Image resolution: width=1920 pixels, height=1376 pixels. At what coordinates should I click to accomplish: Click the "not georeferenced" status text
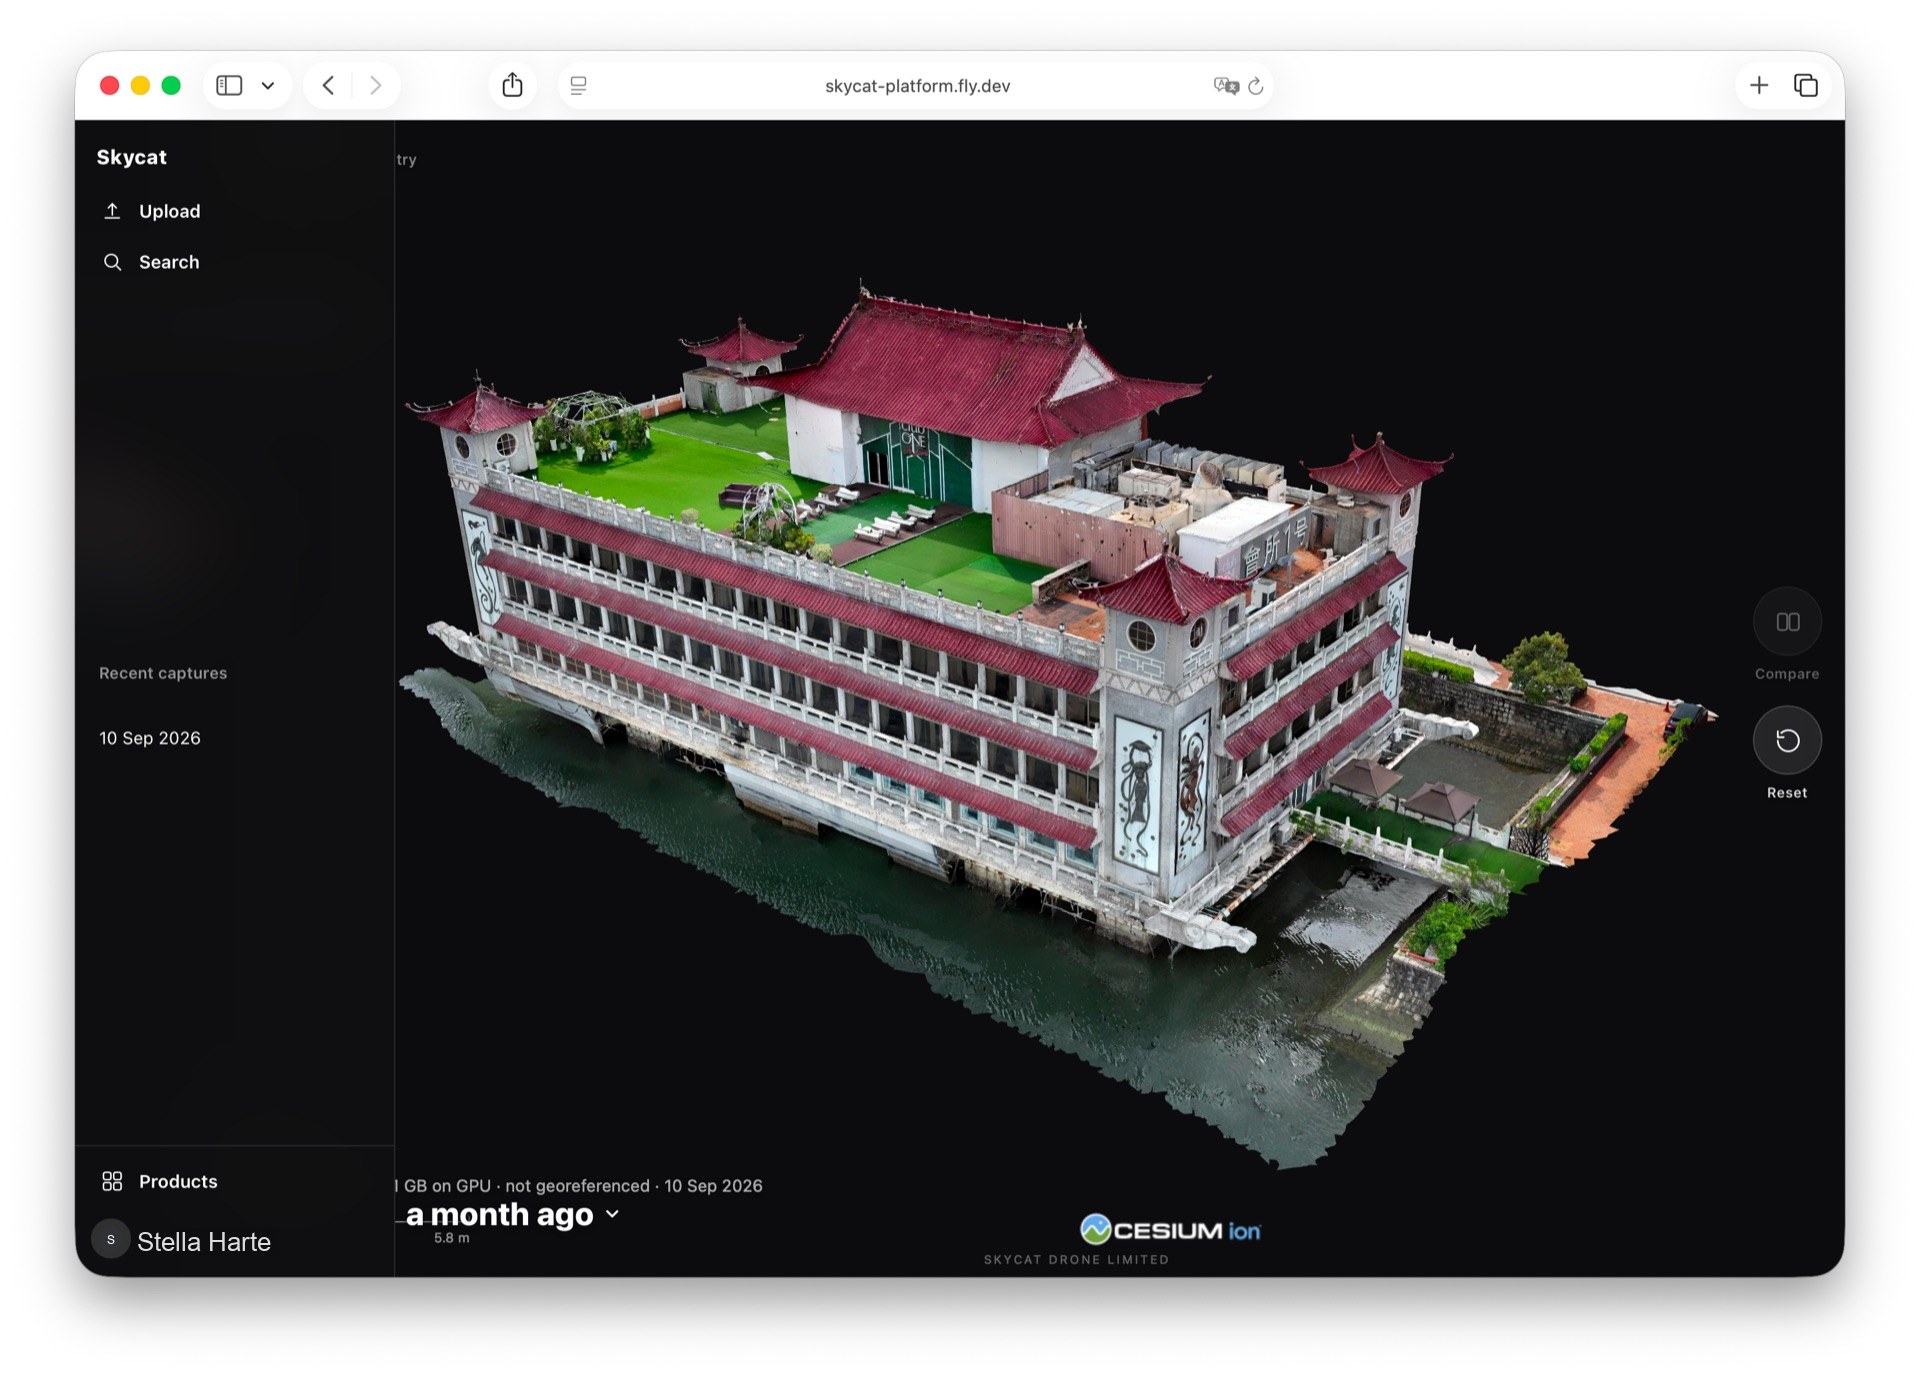577,1186
